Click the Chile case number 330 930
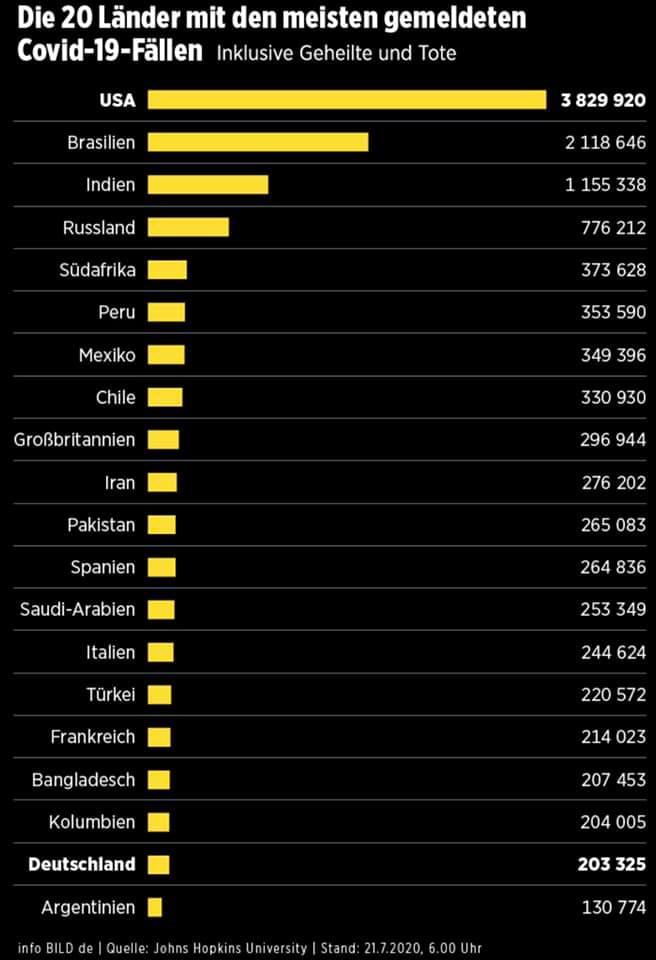This screenshot has width=656, height=960. pos(613,397)
